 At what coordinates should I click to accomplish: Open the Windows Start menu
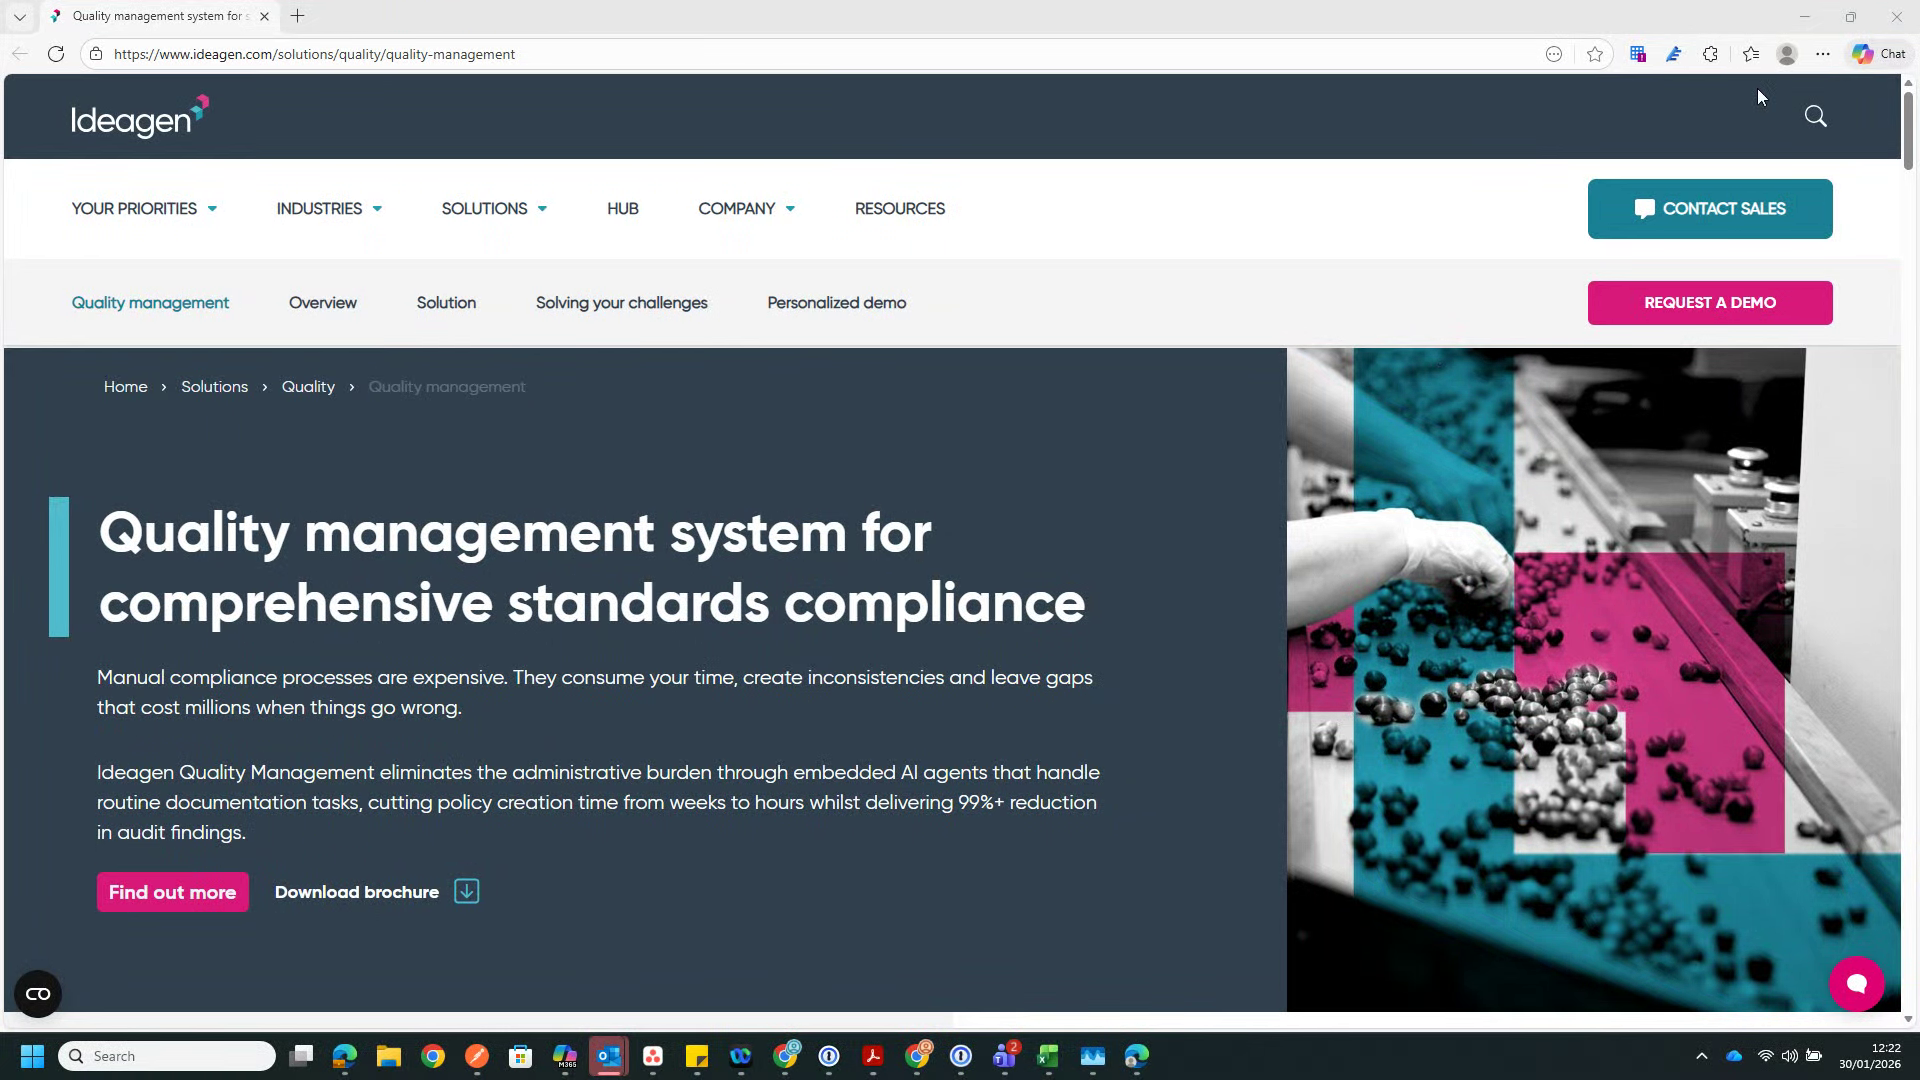click(x=32, y=1056)
